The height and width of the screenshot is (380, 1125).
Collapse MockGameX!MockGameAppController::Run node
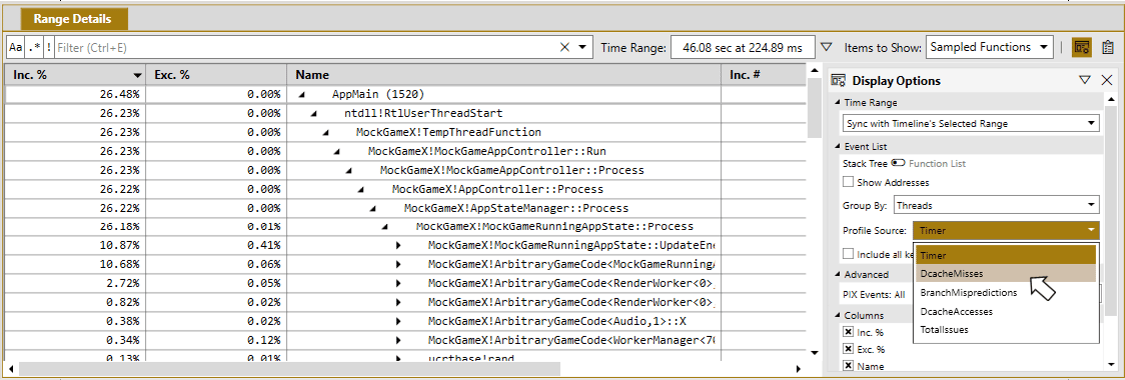(337, 152)
